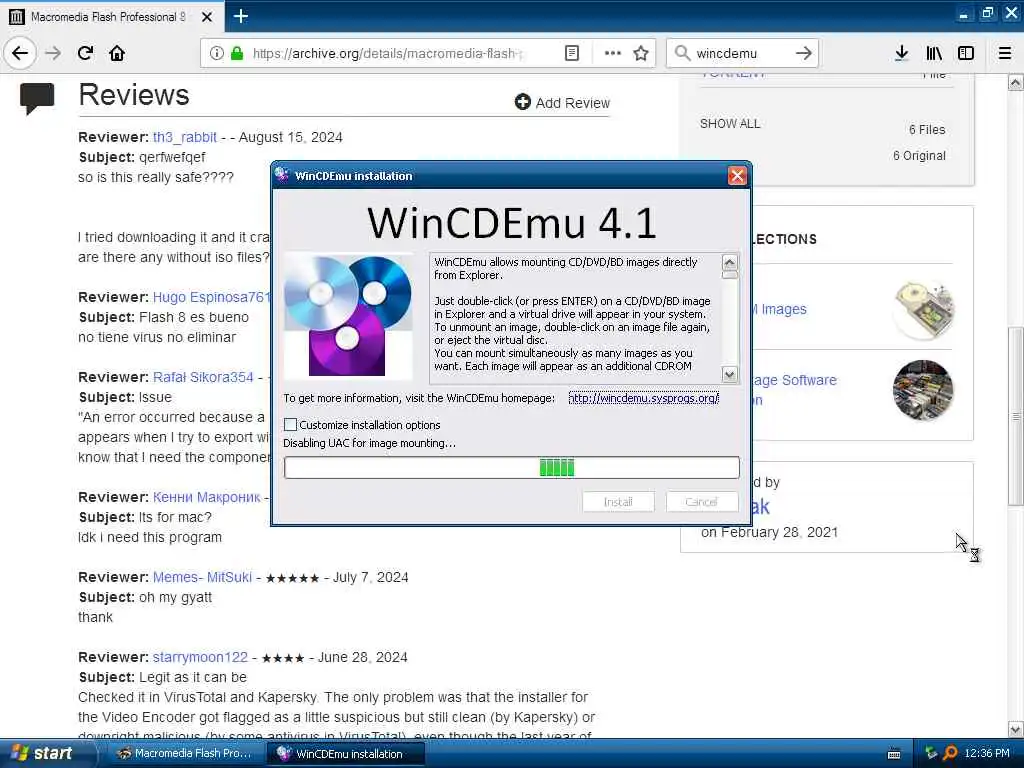Close the WinCDEmu installation dialog
The image size is (1024, 768).
(x=737, y=176)
